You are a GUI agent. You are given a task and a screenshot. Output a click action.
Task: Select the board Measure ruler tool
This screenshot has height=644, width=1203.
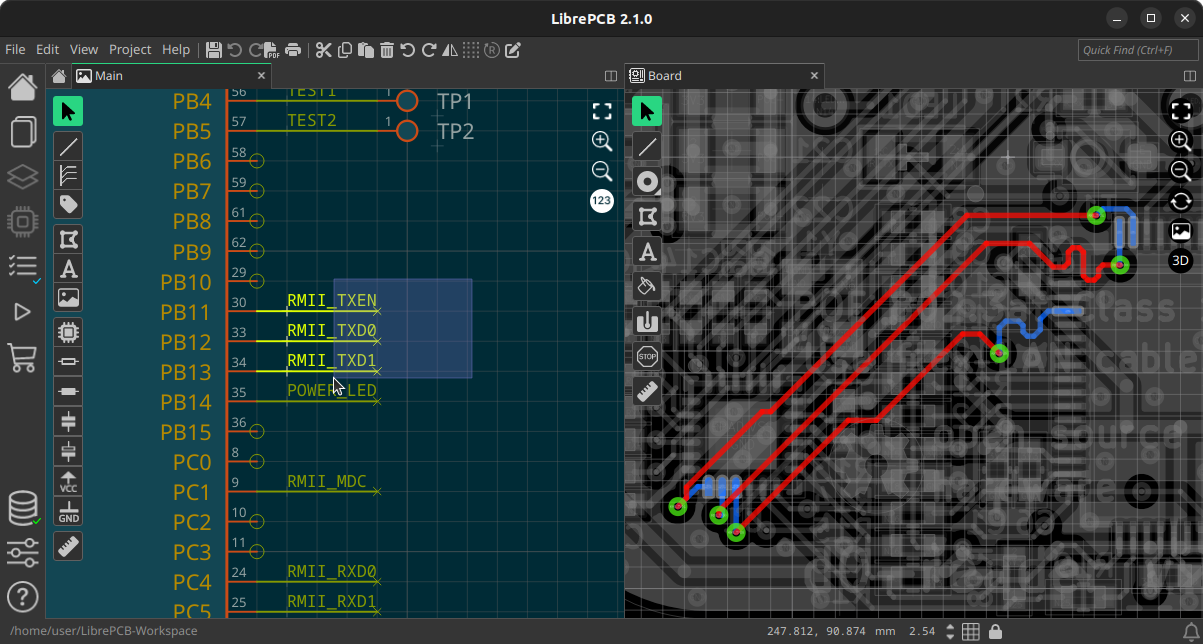(x=647, y=390)
